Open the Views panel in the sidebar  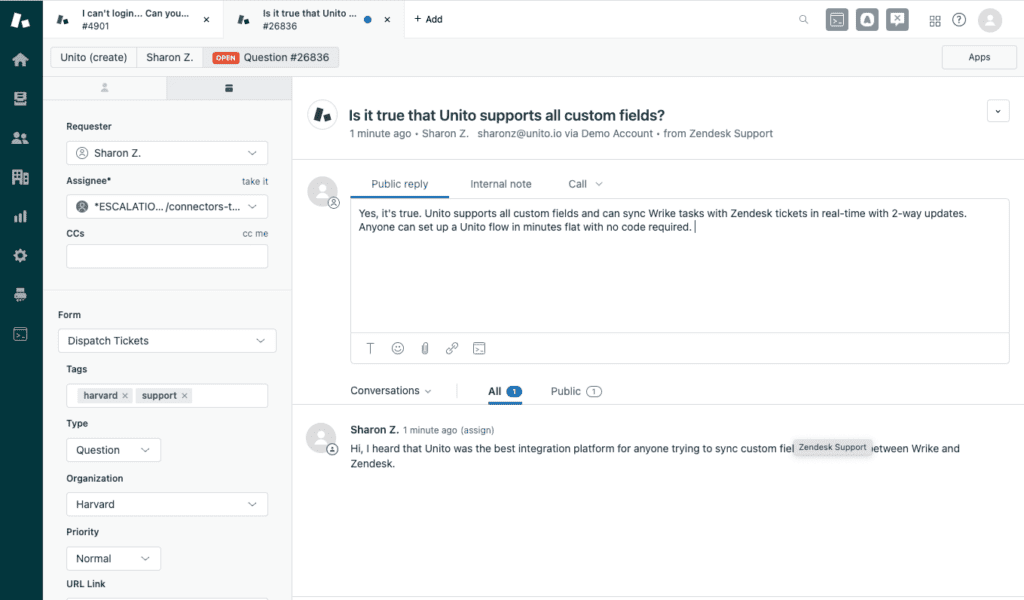pyautogui.click(x=20, y=98)
